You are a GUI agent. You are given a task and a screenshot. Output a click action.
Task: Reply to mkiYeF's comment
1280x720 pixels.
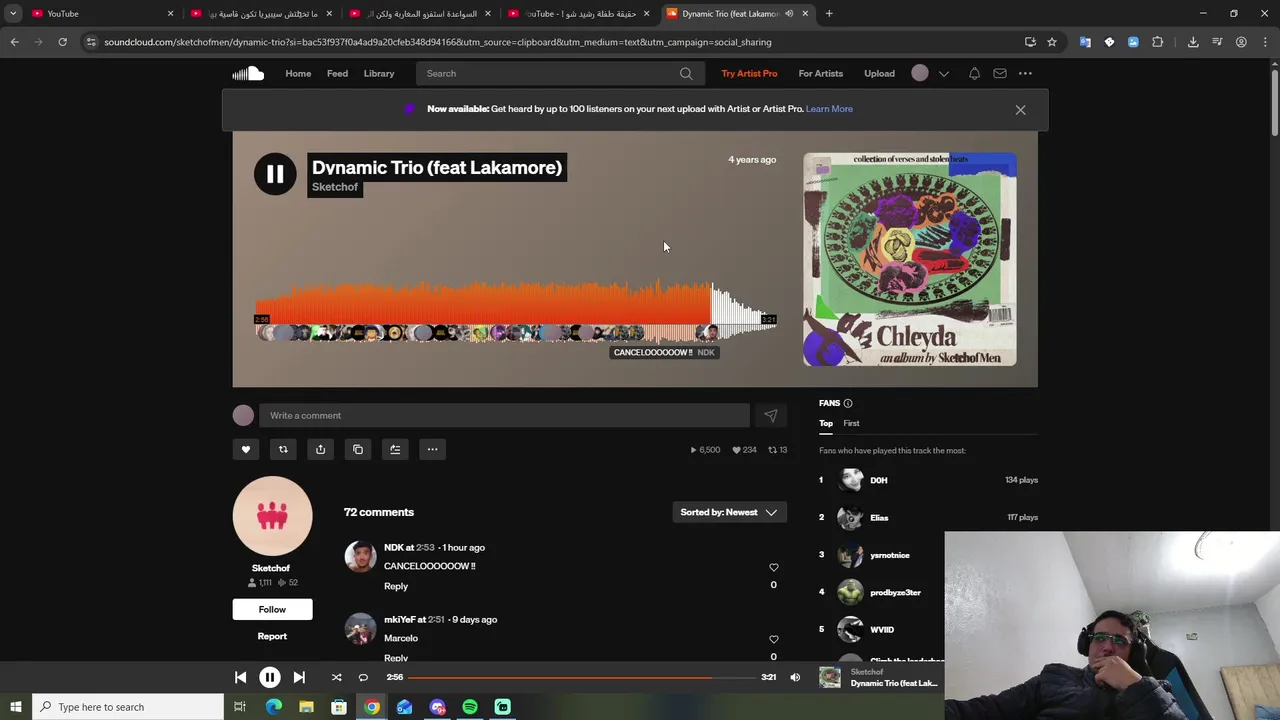tap(396, 658)
